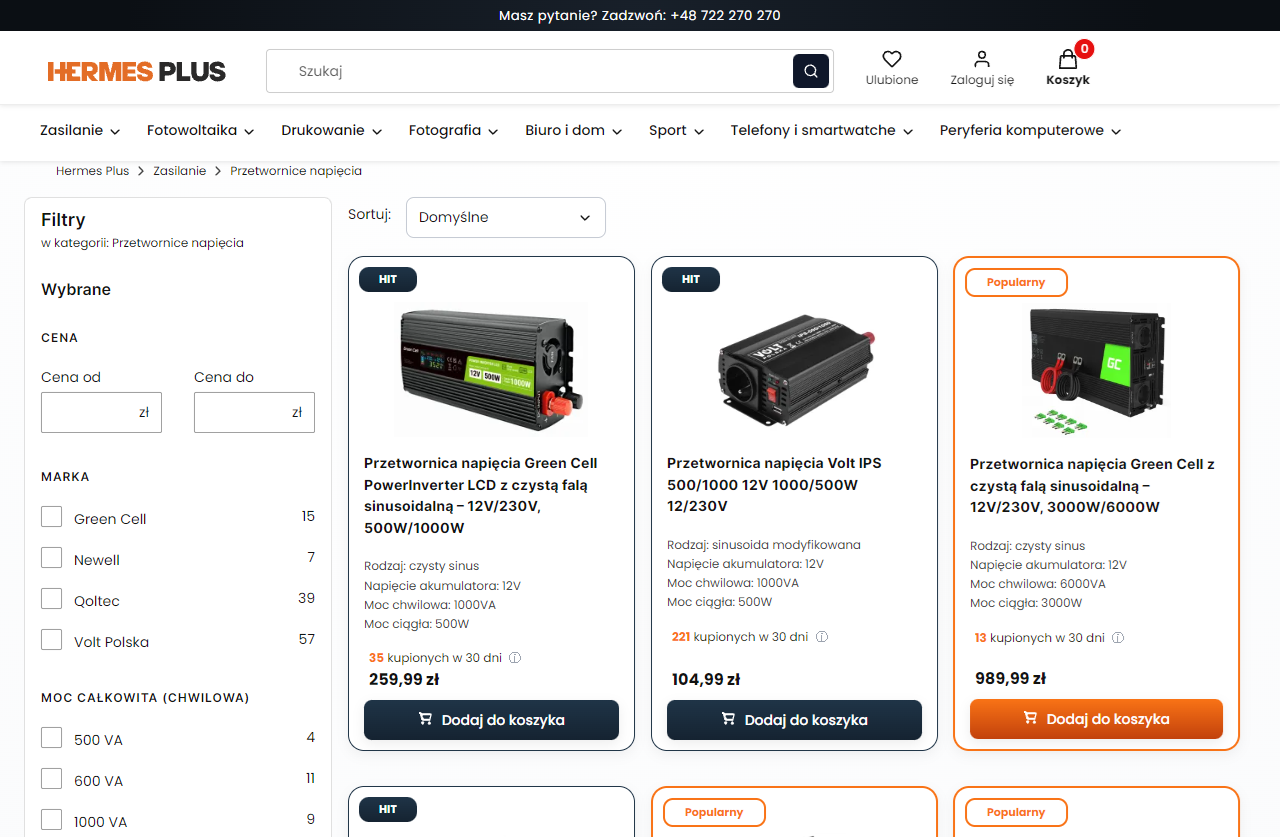Open the Sortuj Domyślne dropdown
1280x837 pixels.
(506, 217)
